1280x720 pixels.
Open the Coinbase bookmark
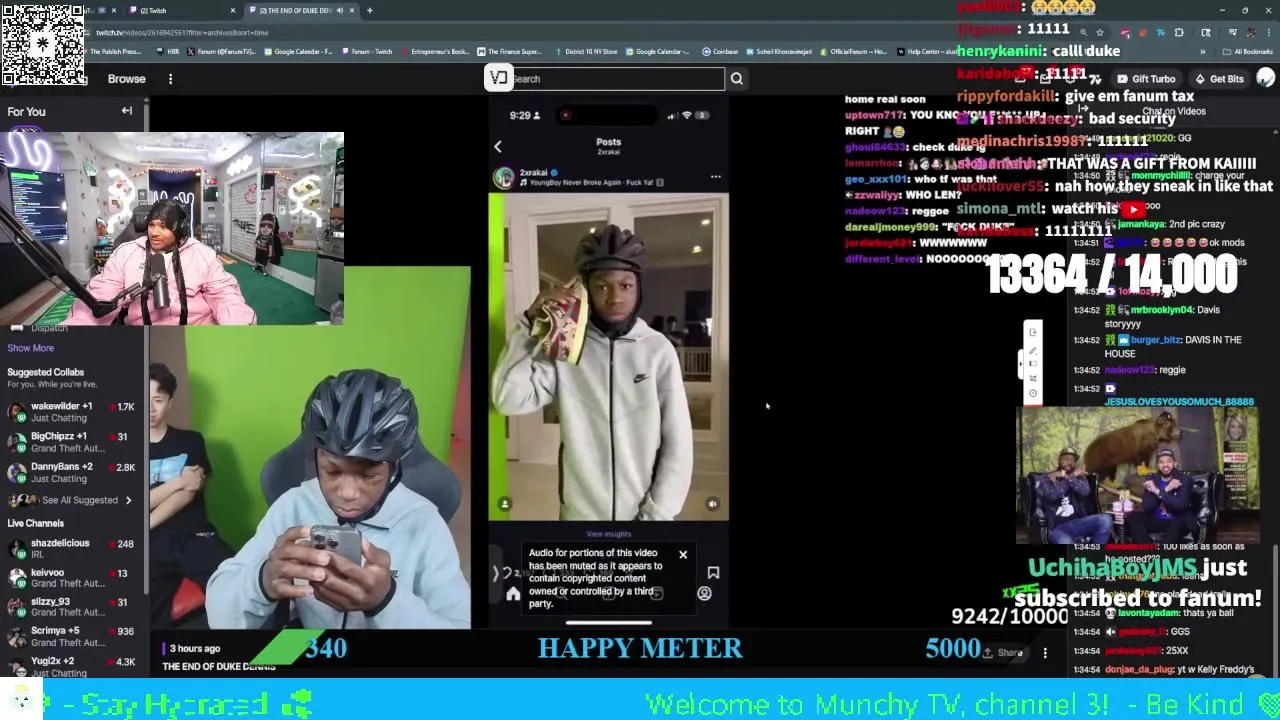click(x=720, y=51)
